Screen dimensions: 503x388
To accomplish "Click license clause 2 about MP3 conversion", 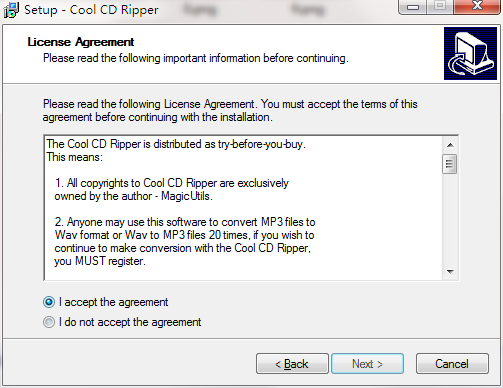I will point(185,242).
